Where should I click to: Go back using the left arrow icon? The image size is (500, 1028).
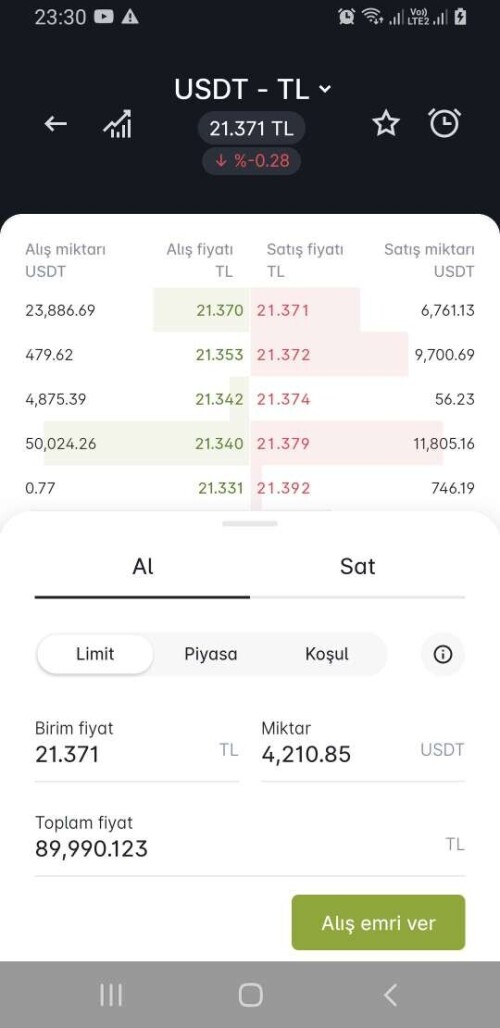(x=56, y=123)
